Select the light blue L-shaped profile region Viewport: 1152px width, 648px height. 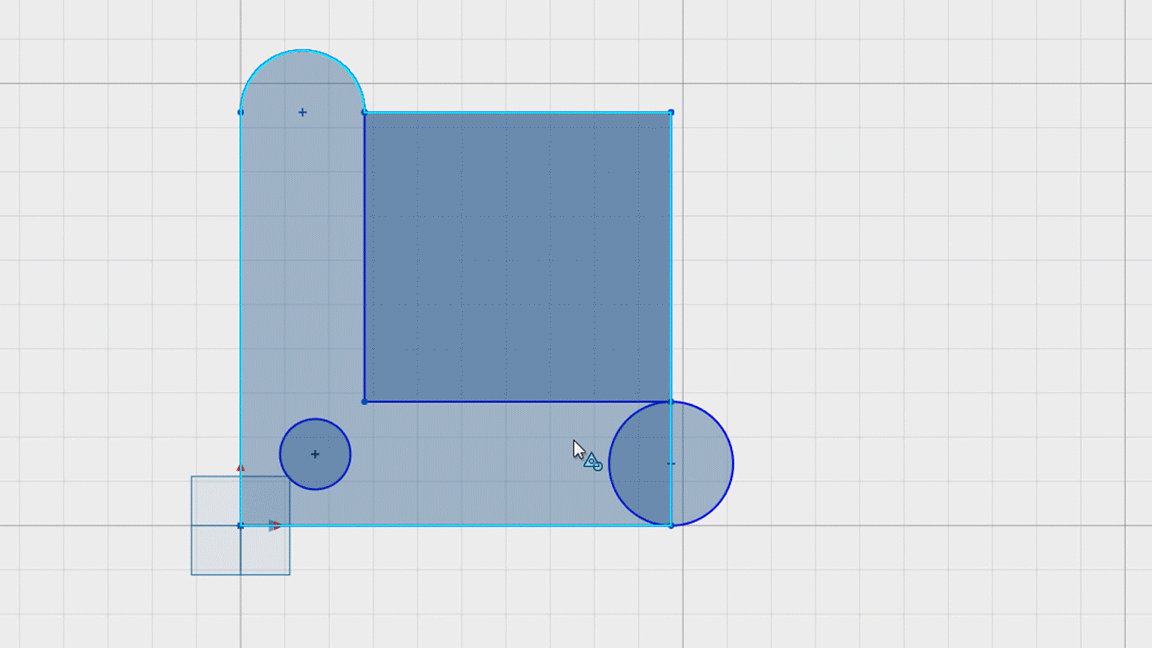click(x=301, y=294)
